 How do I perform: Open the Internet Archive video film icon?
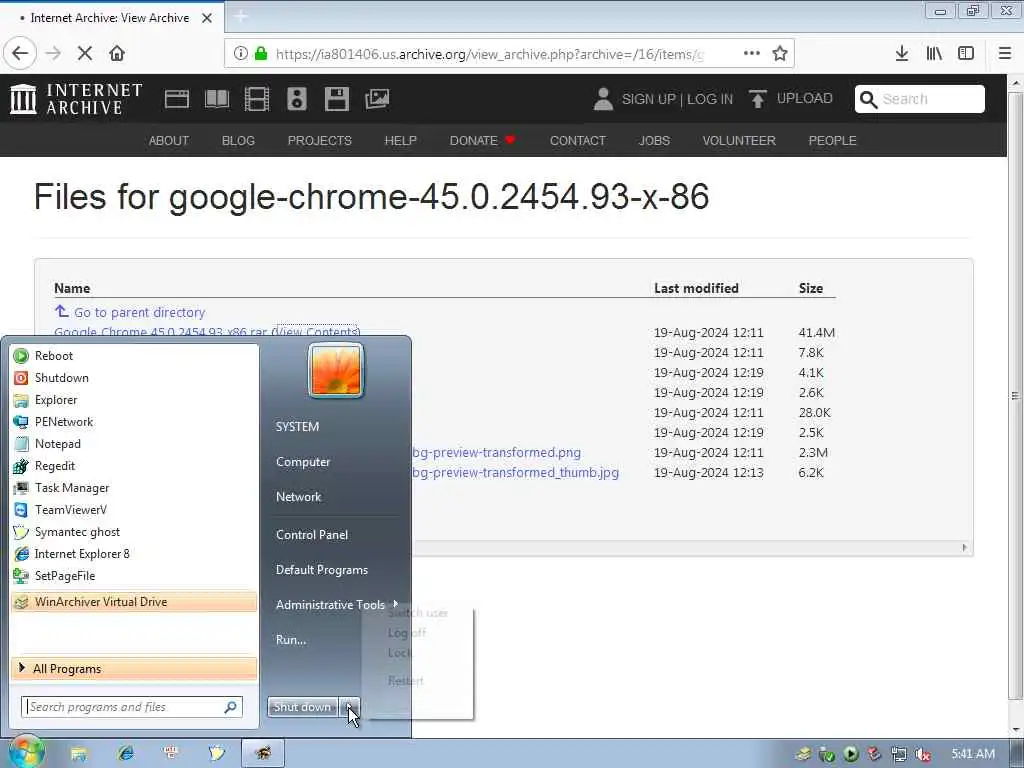(x=257, y=99)
